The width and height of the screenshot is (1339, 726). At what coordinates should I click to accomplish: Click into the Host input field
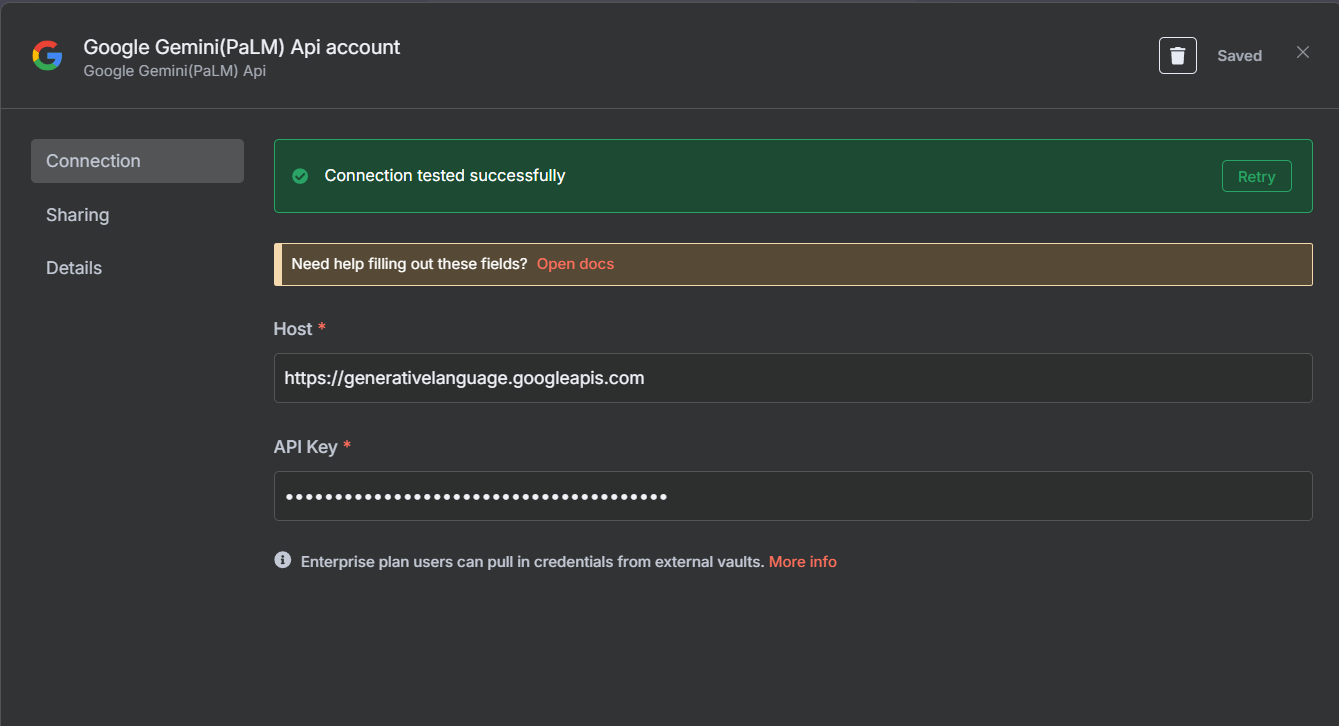point(793,378)
